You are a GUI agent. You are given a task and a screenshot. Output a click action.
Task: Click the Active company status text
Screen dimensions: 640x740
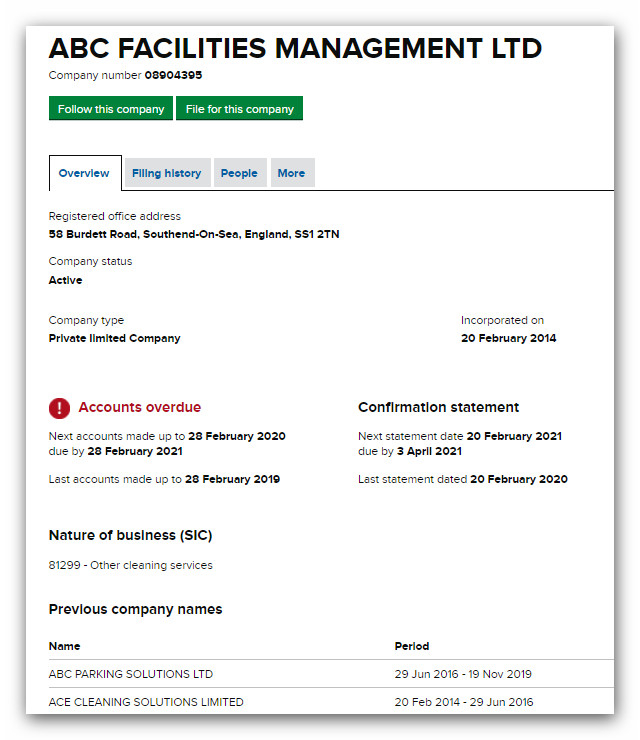[x=66, y=281]
